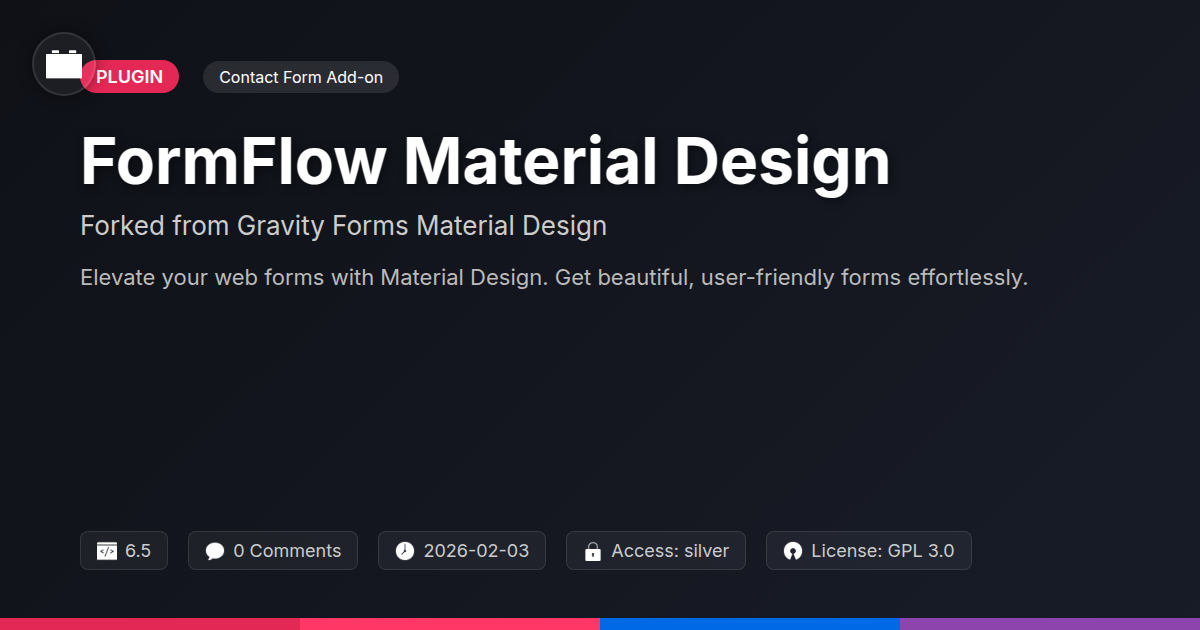This screenshot has width=1200, height=630.
Task: Click the open source license icon
Action: 793,551
